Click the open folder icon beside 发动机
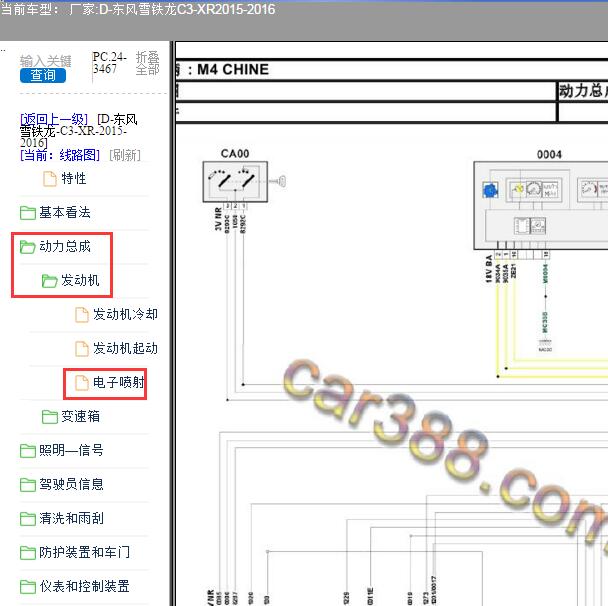 pyautogui.click(x=49, y=281)
